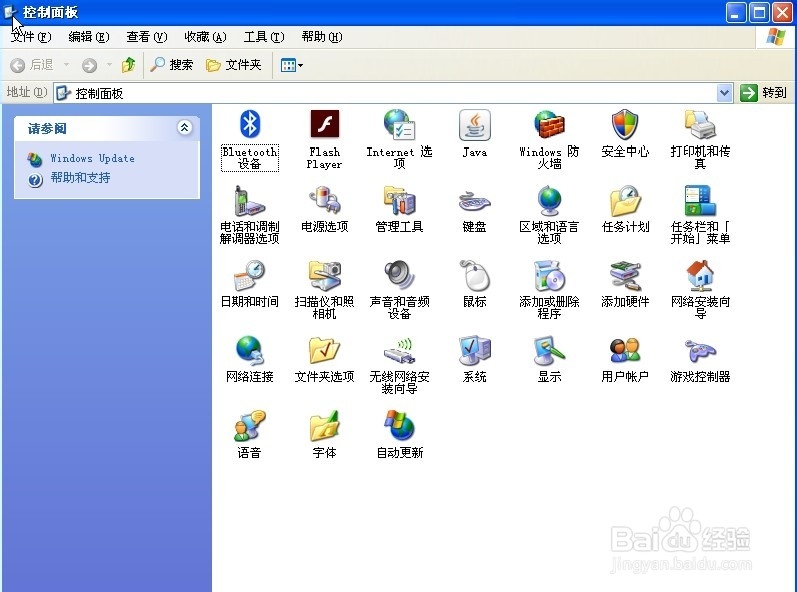This screenshot has width=797, height=592.
Task: Open 安全中心 shield icon
Action: [x=625, y=124]
